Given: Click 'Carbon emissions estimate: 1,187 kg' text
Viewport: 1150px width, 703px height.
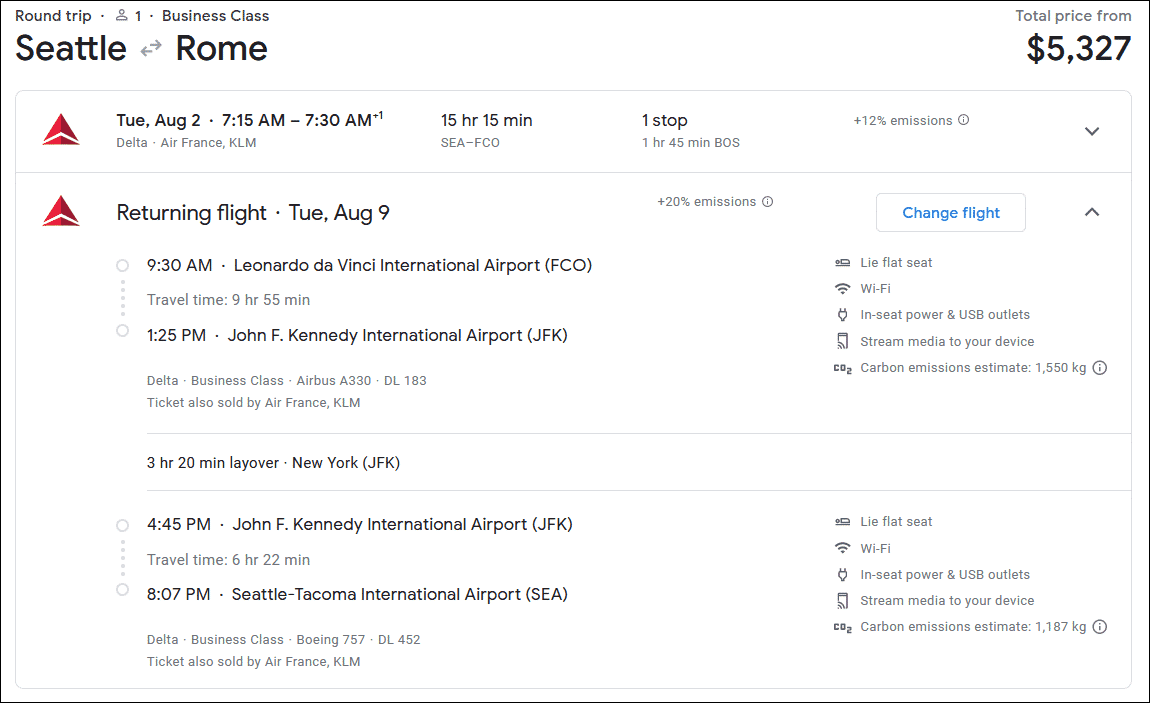Looking at the screenshot, I should [973, 627].
